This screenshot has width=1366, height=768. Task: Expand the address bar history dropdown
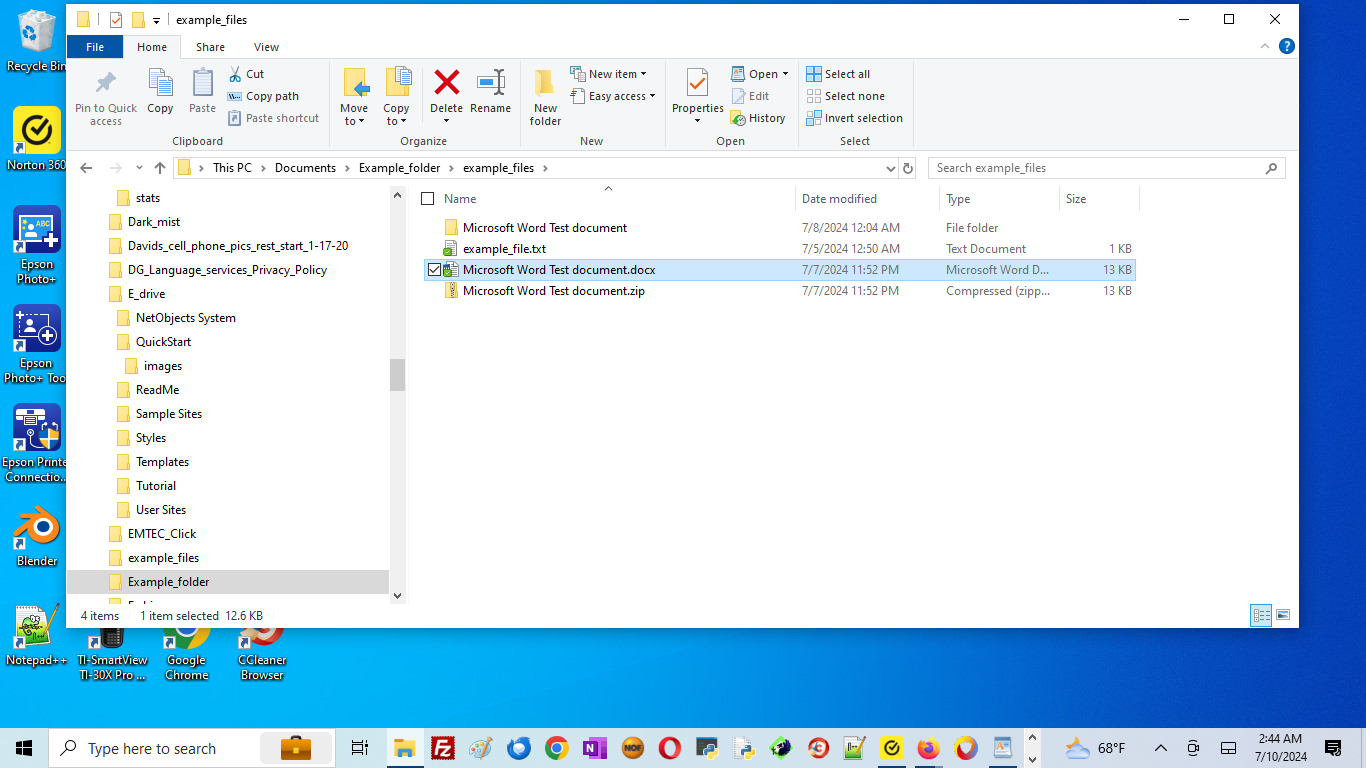pos(890,168)
